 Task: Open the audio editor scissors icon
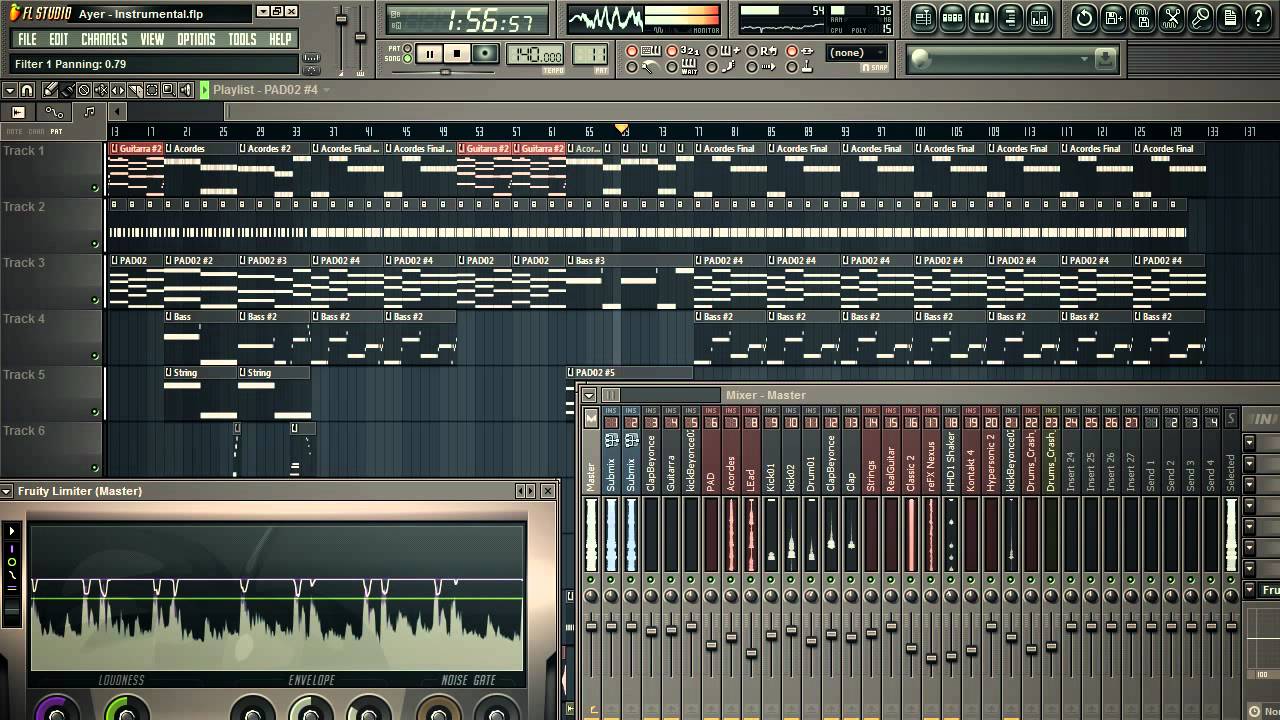[x=1171, y=17]
